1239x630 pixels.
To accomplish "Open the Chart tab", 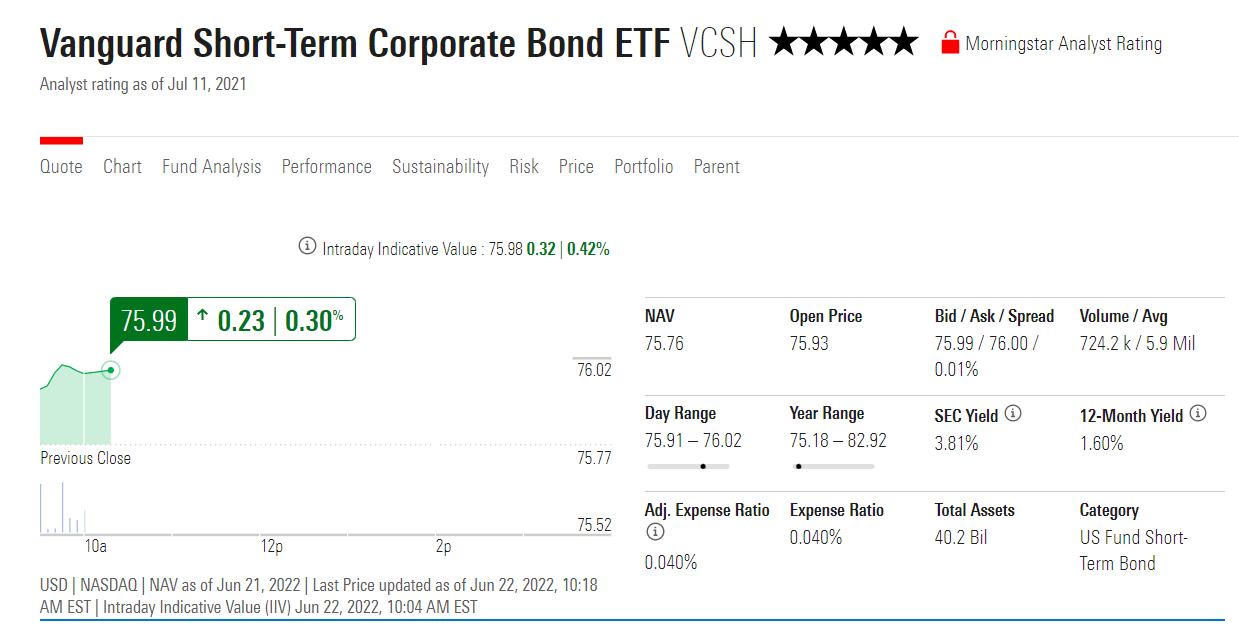I will click(122, 167).
